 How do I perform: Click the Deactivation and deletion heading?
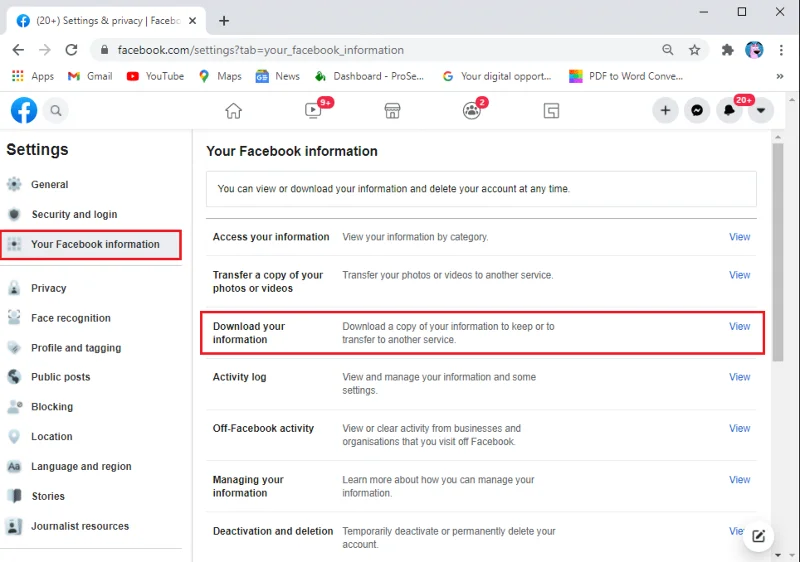click(273, 531)
